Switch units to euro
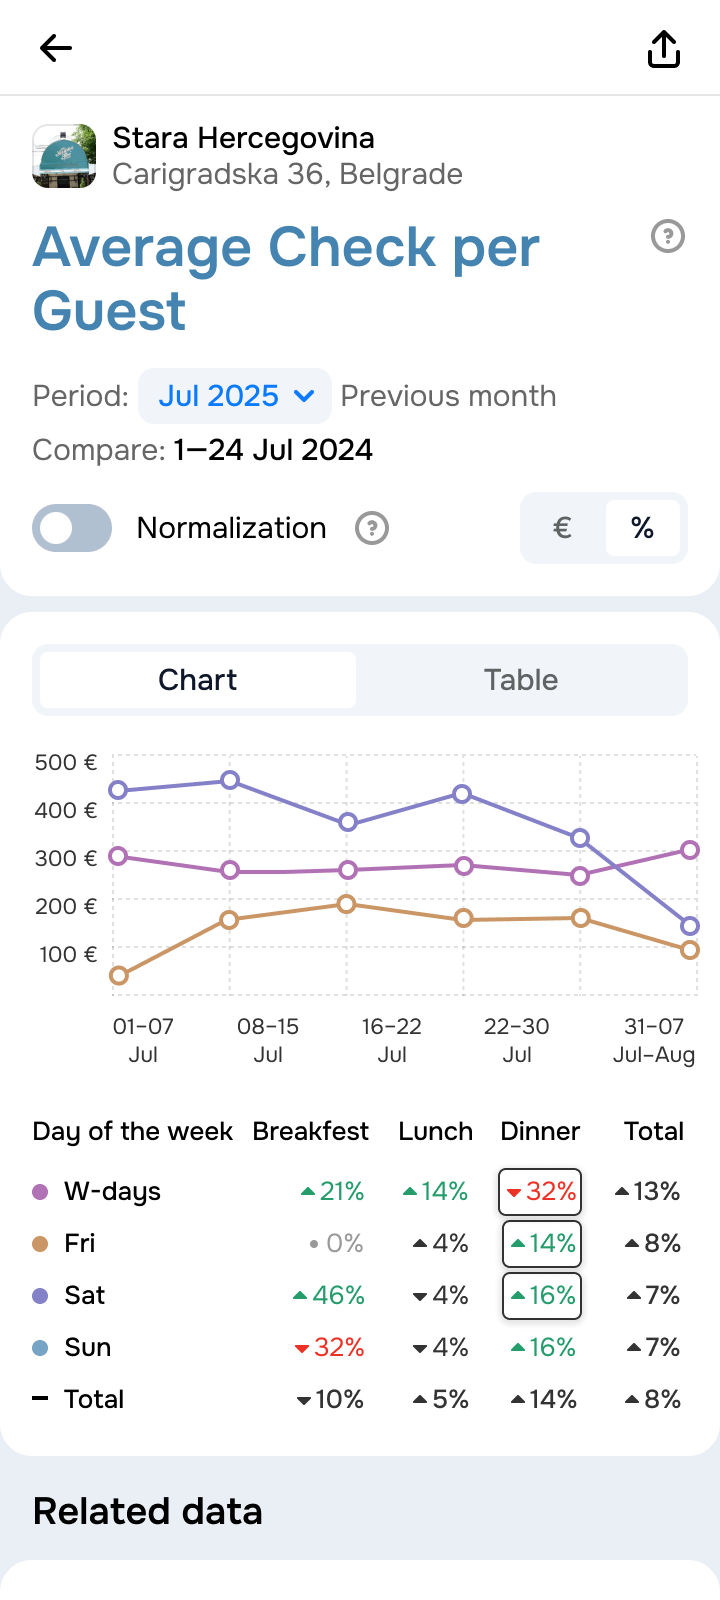Viewport: 720px width, 1600px height. pos(563,528)
